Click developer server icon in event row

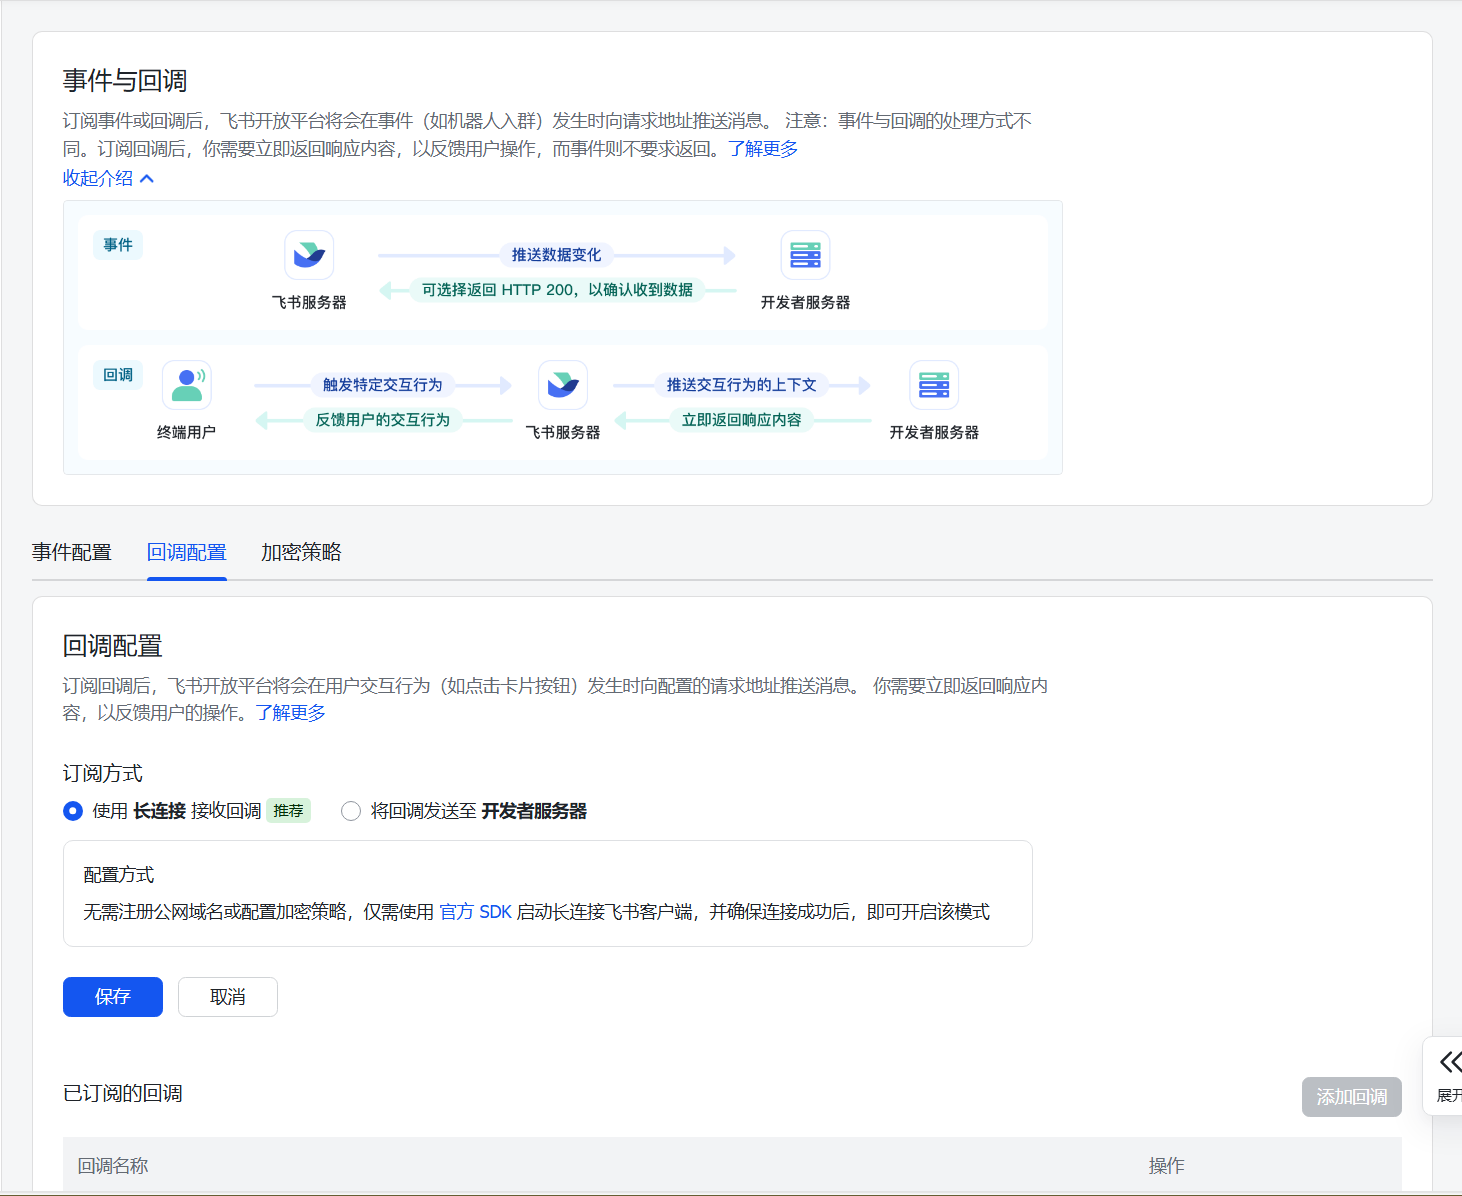coord(805,255)
